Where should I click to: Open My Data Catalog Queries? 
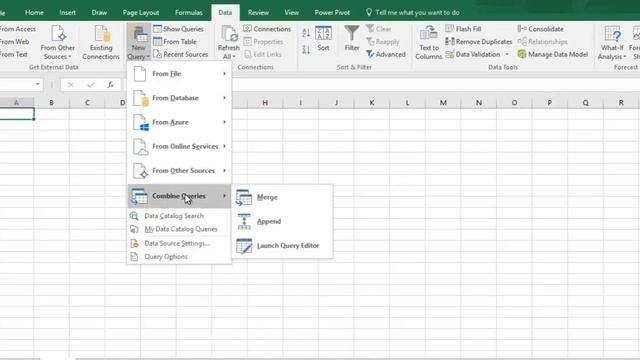(x=179, y=229)
